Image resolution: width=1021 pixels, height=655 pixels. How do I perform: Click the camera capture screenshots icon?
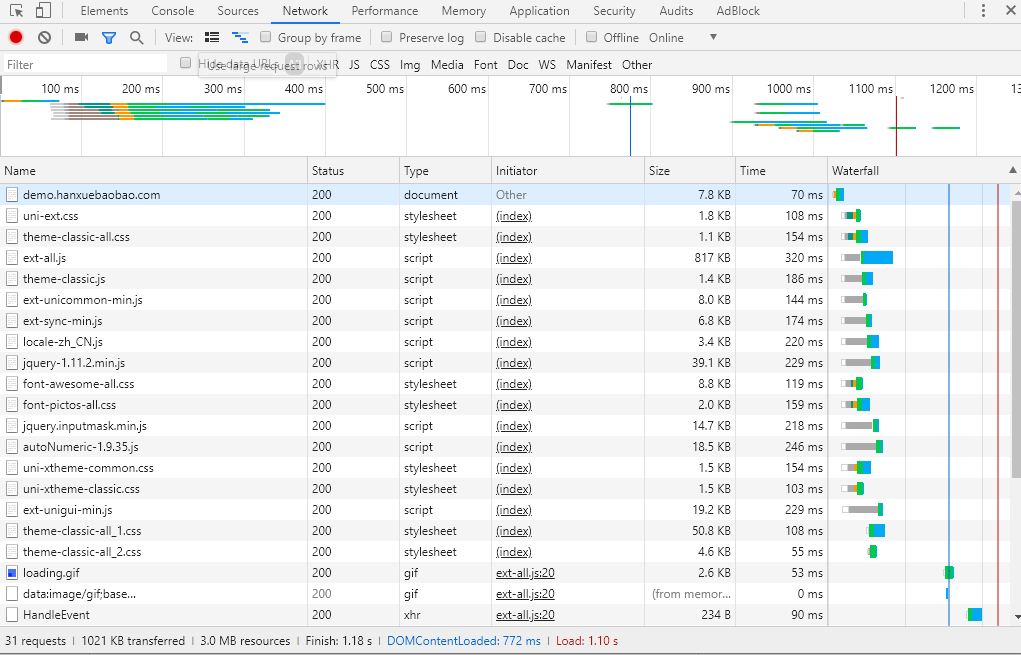click(x=81, y=38)
